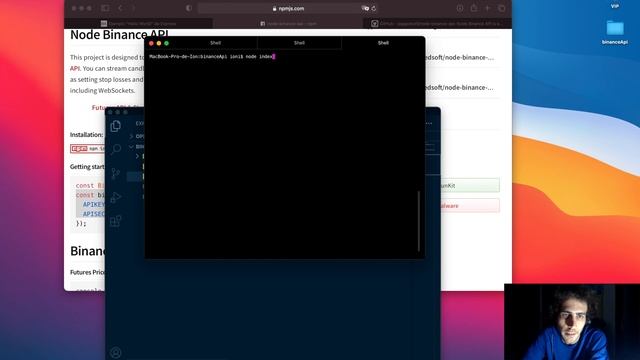The height and width of the screenshot is (360, 640).
Task: Select third Shell tab in Terminal
Action: coord(383,43)
